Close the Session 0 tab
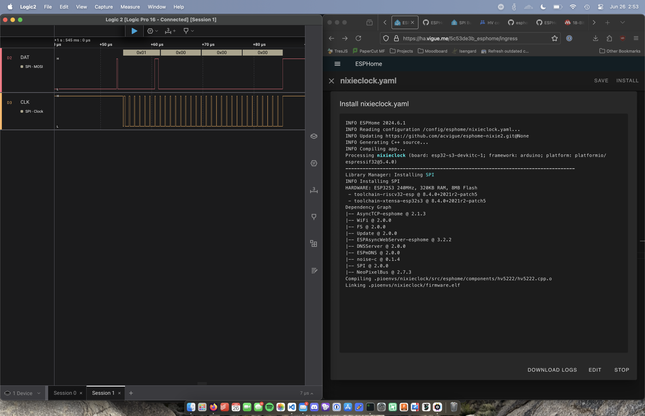645x416 pixels. (x=81, y=393)
